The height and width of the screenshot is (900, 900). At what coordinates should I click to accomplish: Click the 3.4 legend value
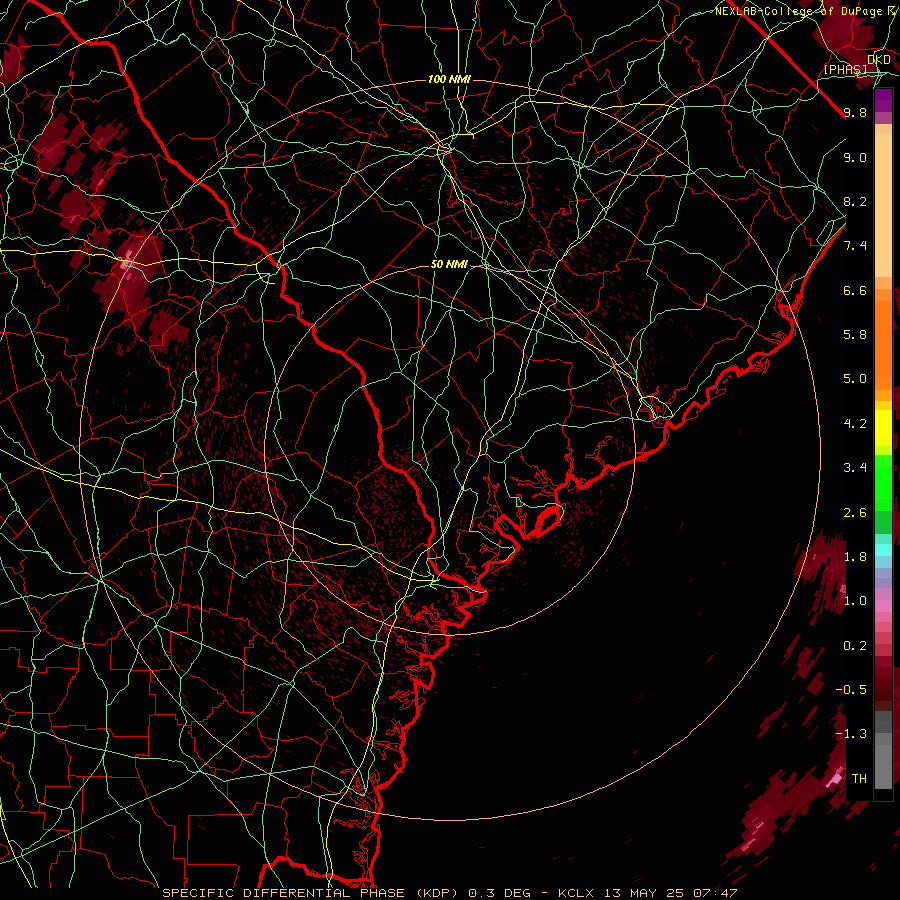[x=855, y=468]
